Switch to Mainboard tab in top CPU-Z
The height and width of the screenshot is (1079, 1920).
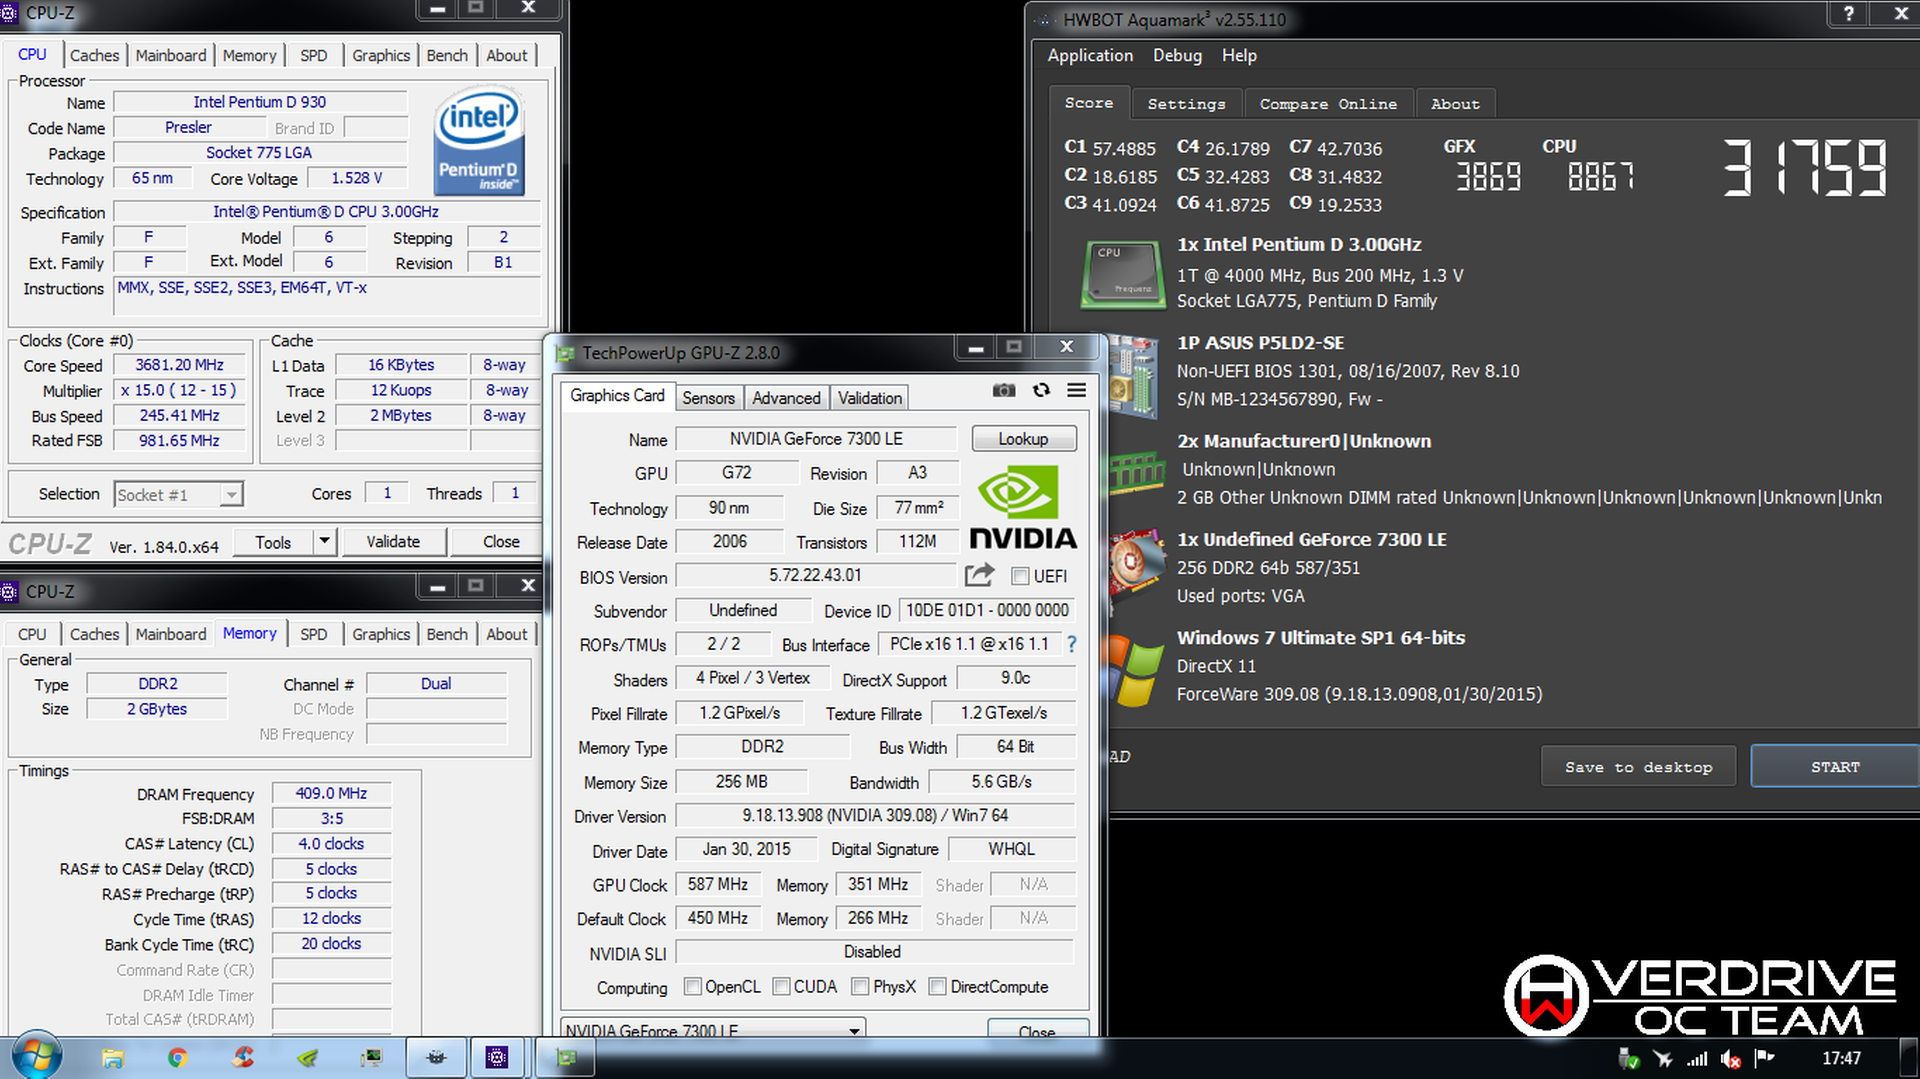coord(171,55)
